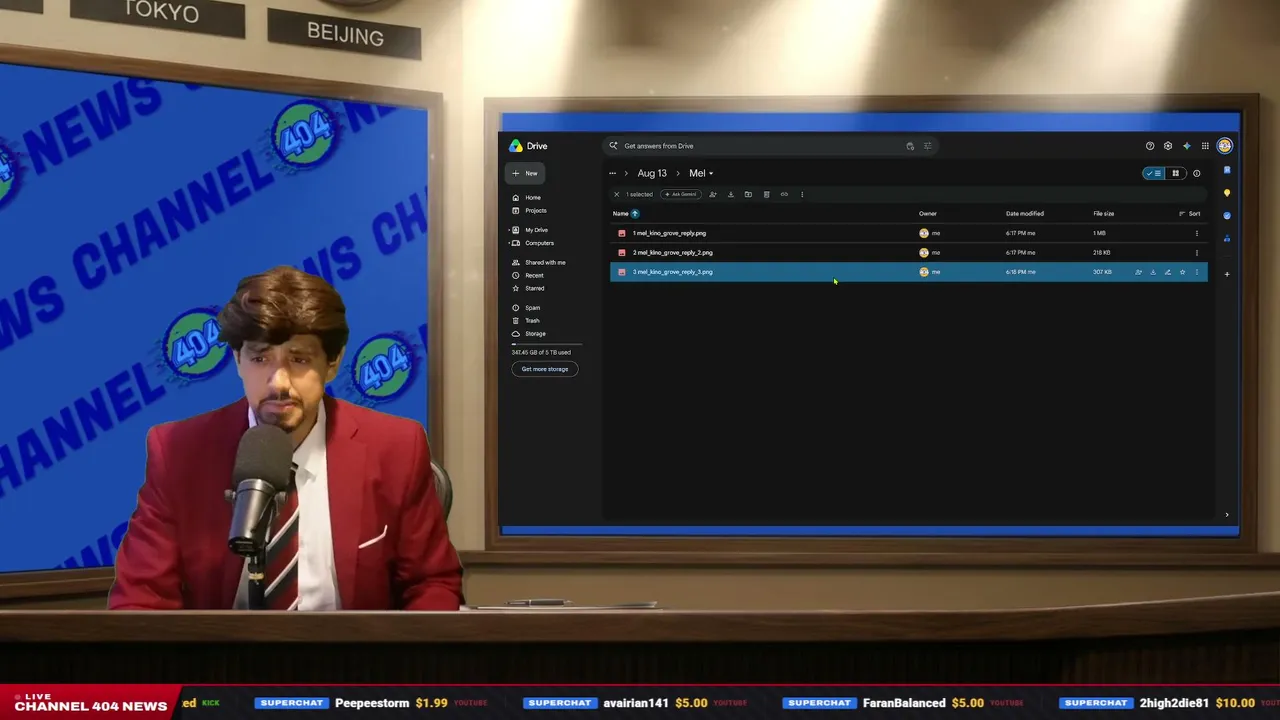The image size is (1280, 720).
Task: Click the New button
Action: tap(525, 174)
